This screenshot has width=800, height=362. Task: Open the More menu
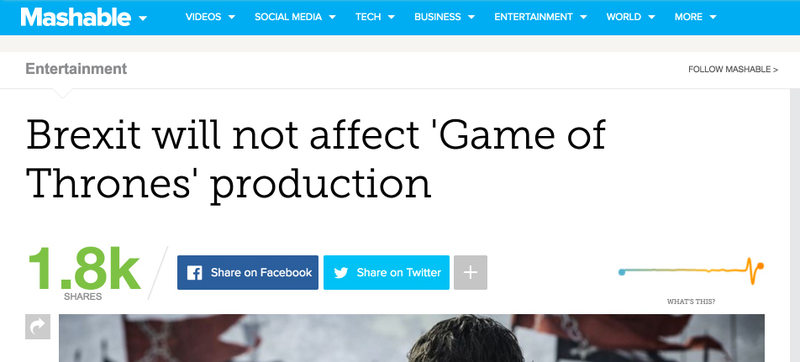(688, 17)
